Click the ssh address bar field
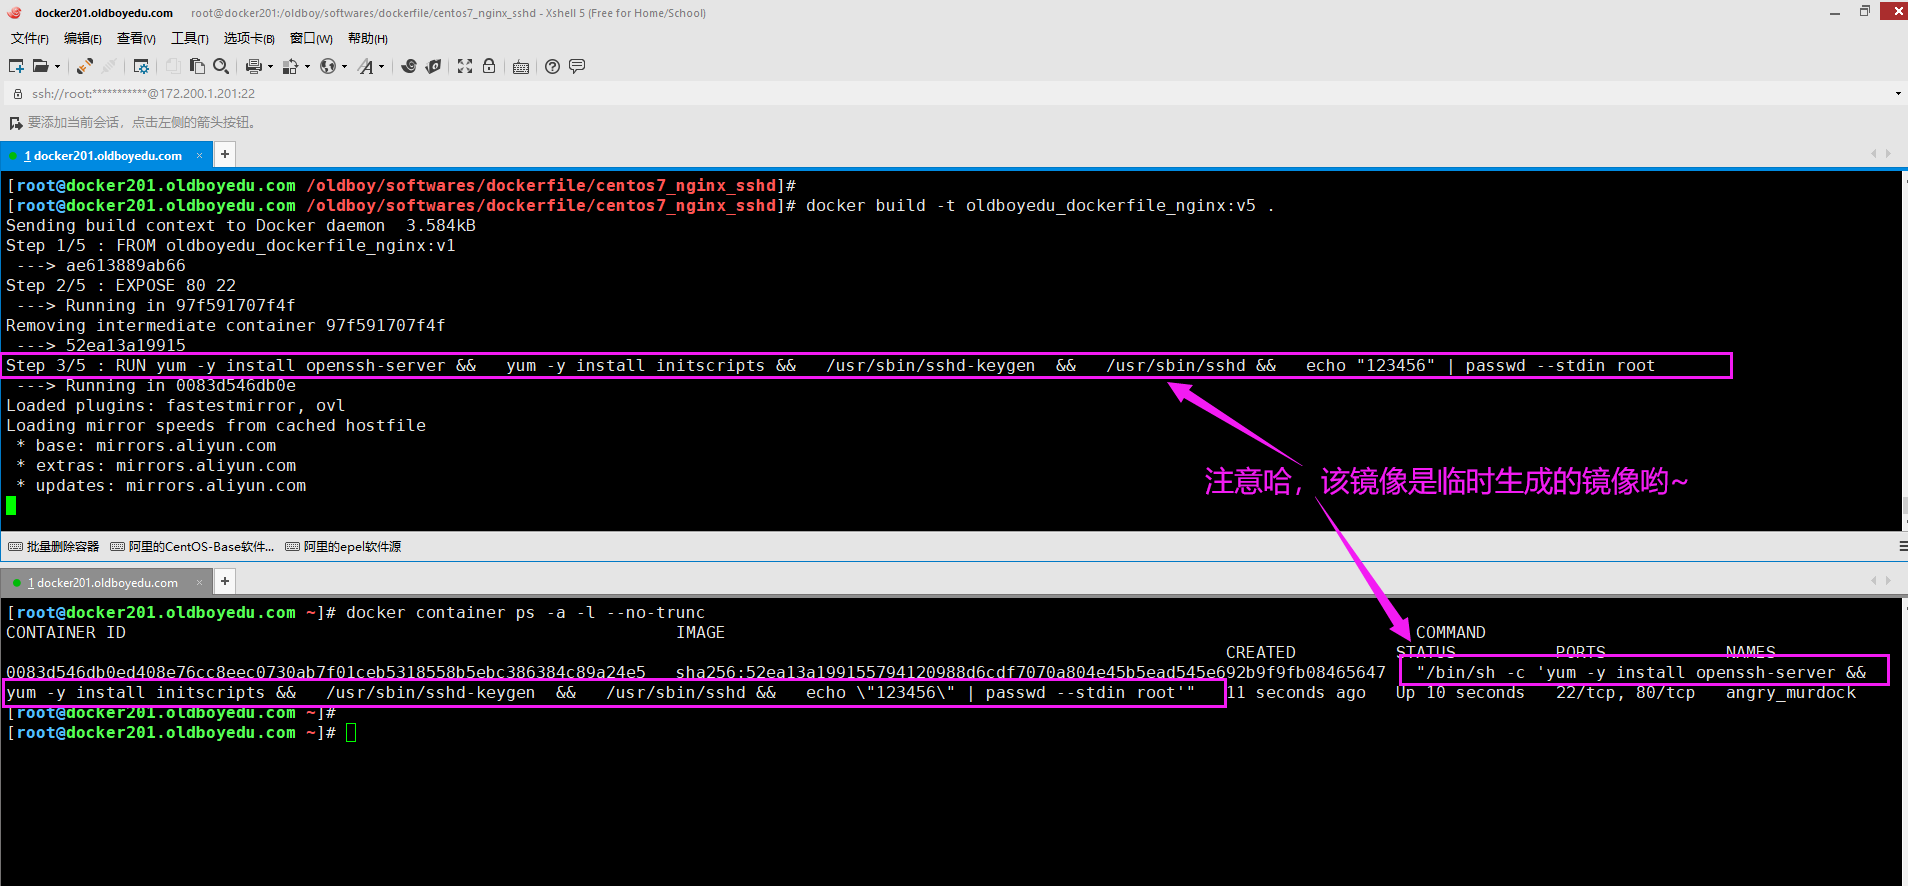 (x=600, y=94)
